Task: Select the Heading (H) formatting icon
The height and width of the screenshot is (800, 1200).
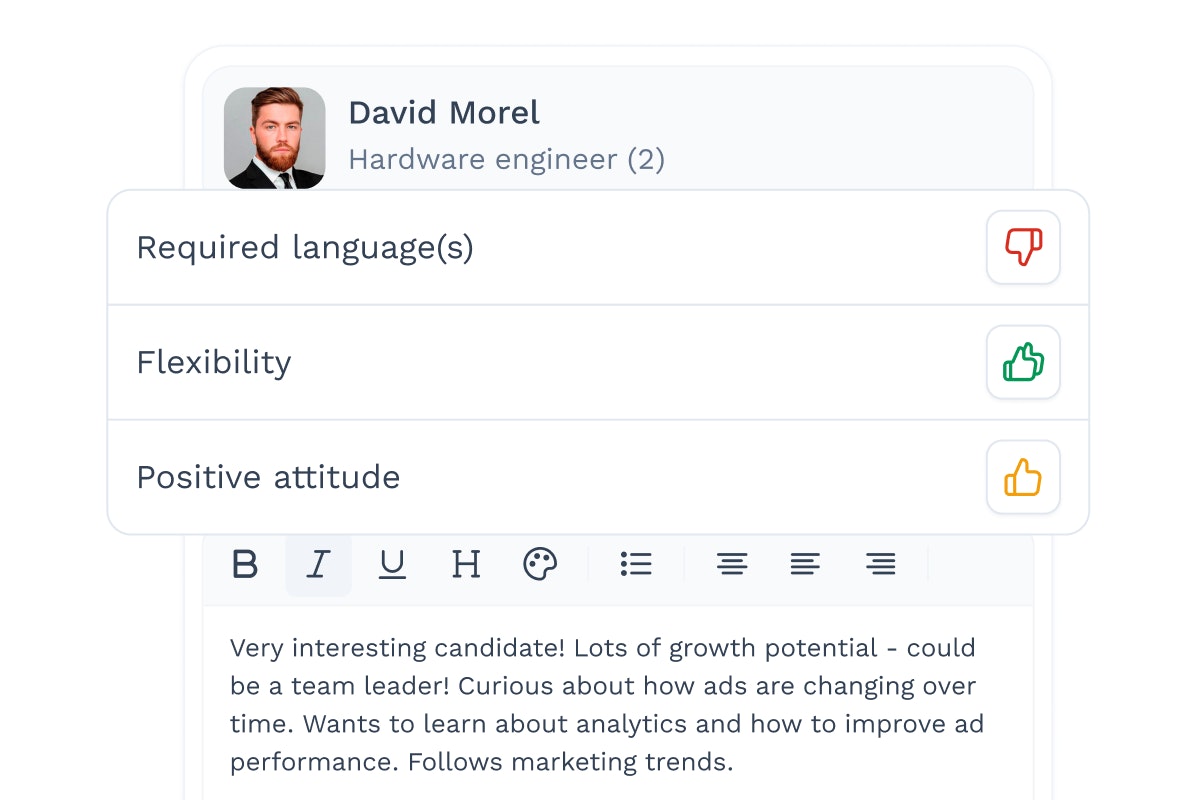Action: (x=466, y=565)
